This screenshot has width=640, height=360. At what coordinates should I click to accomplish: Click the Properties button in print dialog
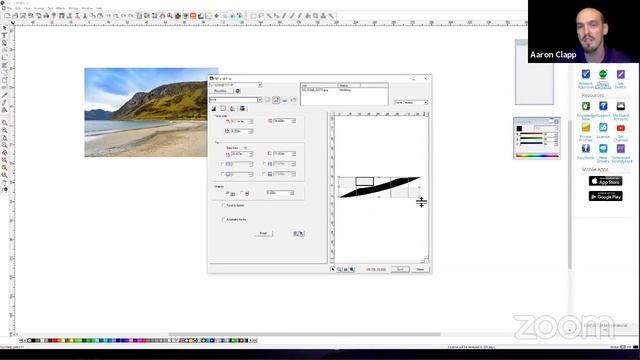click(221, 91)
